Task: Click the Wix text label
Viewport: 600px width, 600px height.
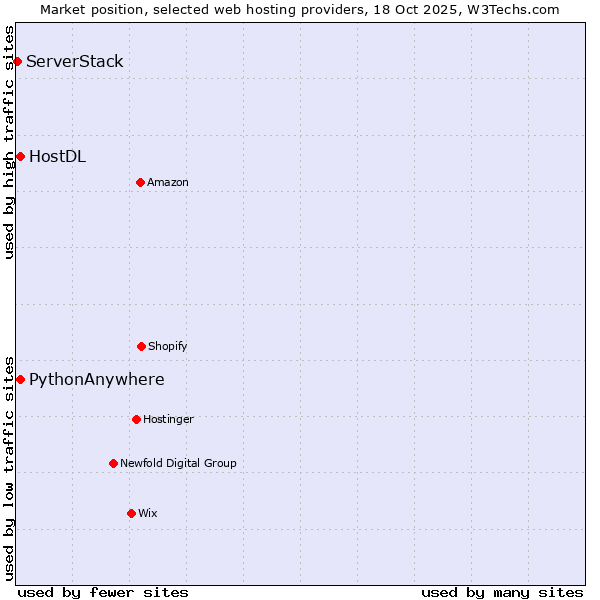Action: 148,514
